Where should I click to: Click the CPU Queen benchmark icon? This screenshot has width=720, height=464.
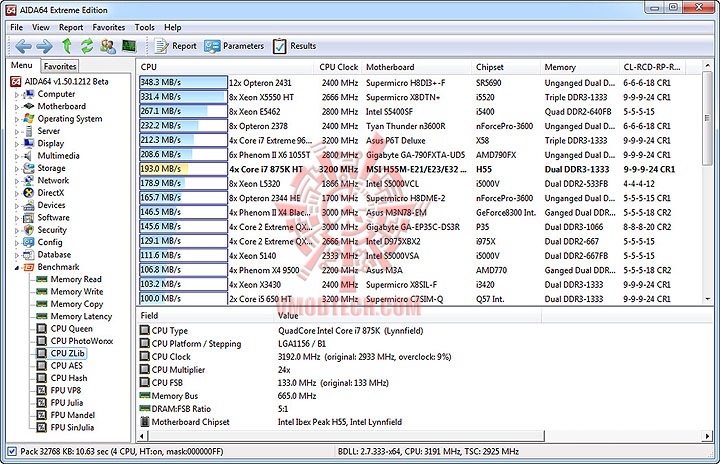tap(42, 328)
